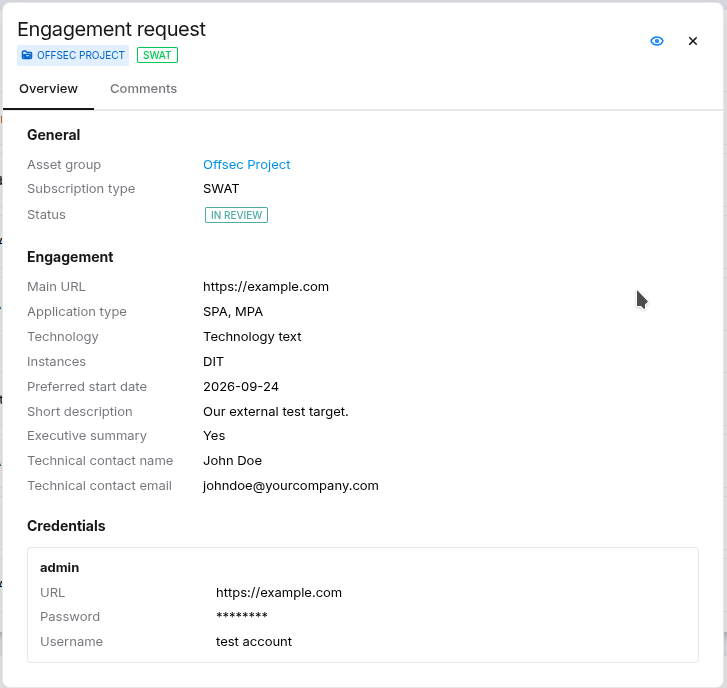Switch to the Comments tab
This screenshot has height=688, width=727.
(x=143, y=89)
